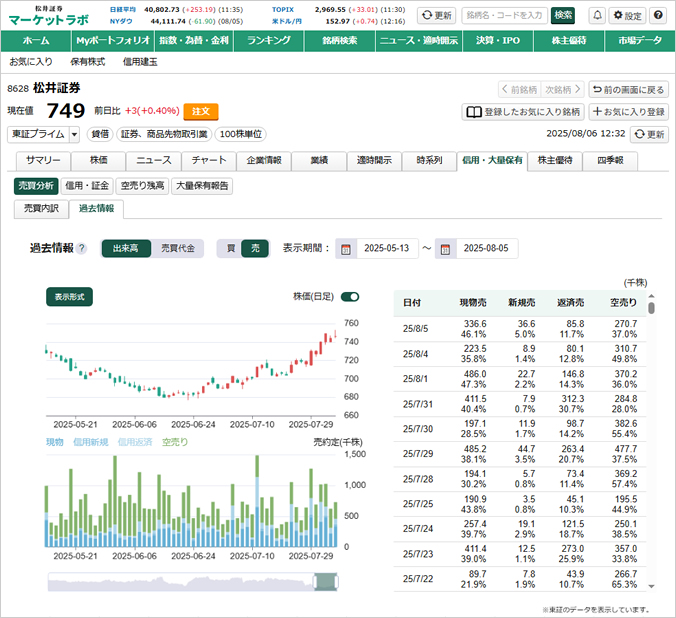676x618 pixels.
Task: Open the 保有株式 sub-navigation link
Action: [88, 62]
